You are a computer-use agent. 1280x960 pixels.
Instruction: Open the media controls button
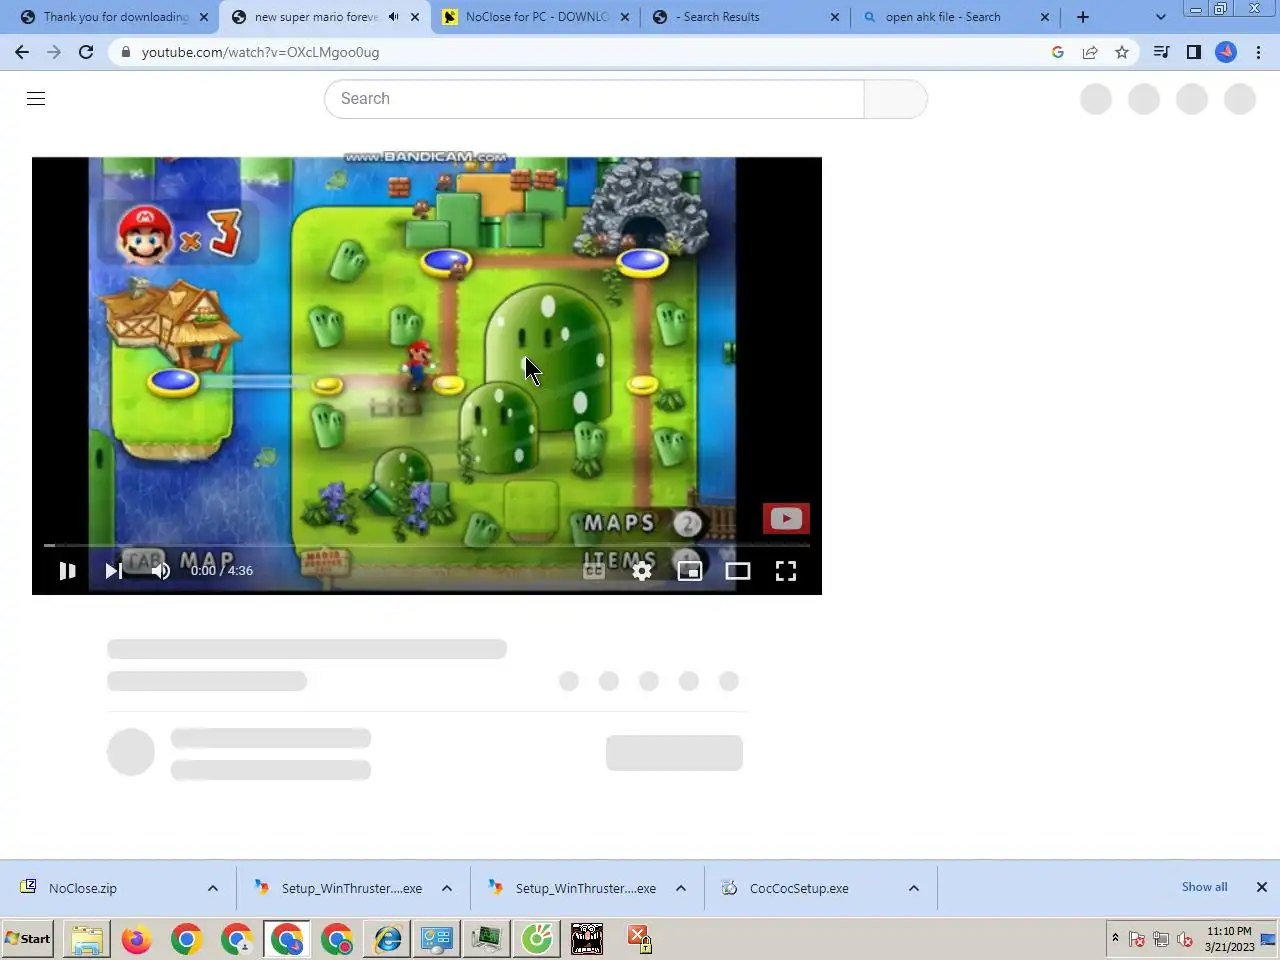pyautogui.click(x=1161, y=52)
